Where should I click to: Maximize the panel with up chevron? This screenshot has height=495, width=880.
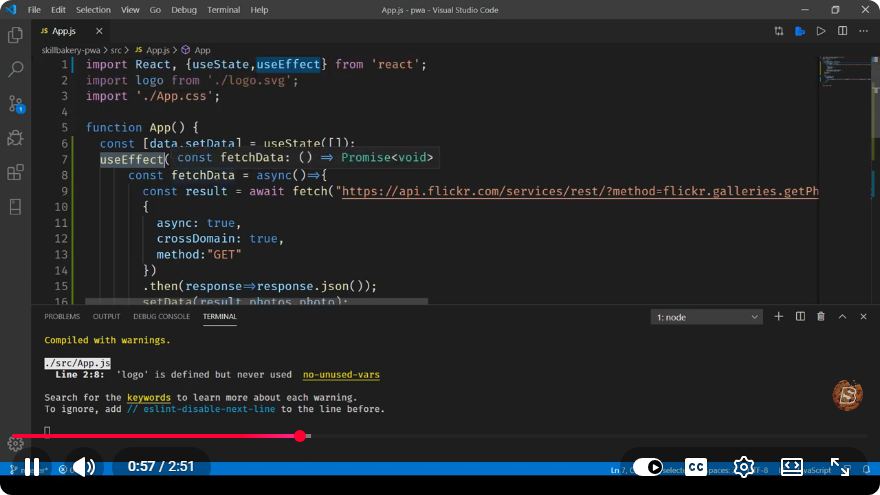[x=842, y=317]
